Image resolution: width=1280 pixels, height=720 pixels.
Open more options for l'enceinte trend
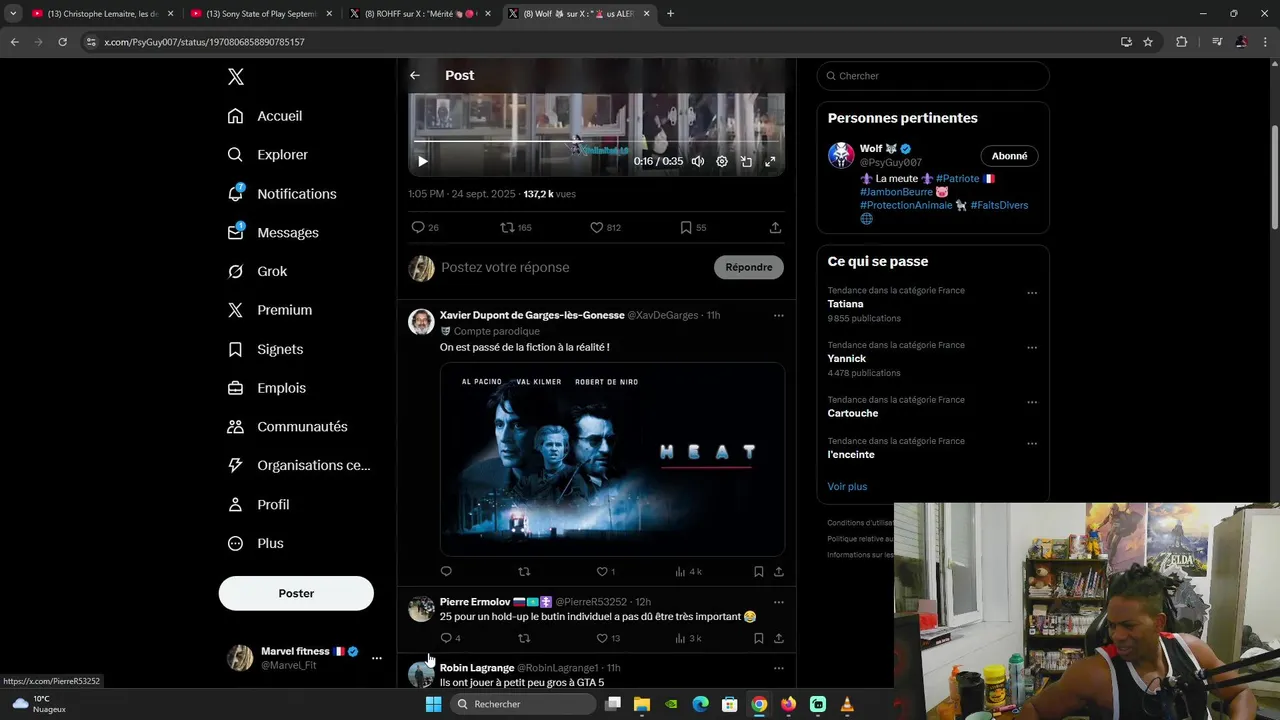[1032, 444]
